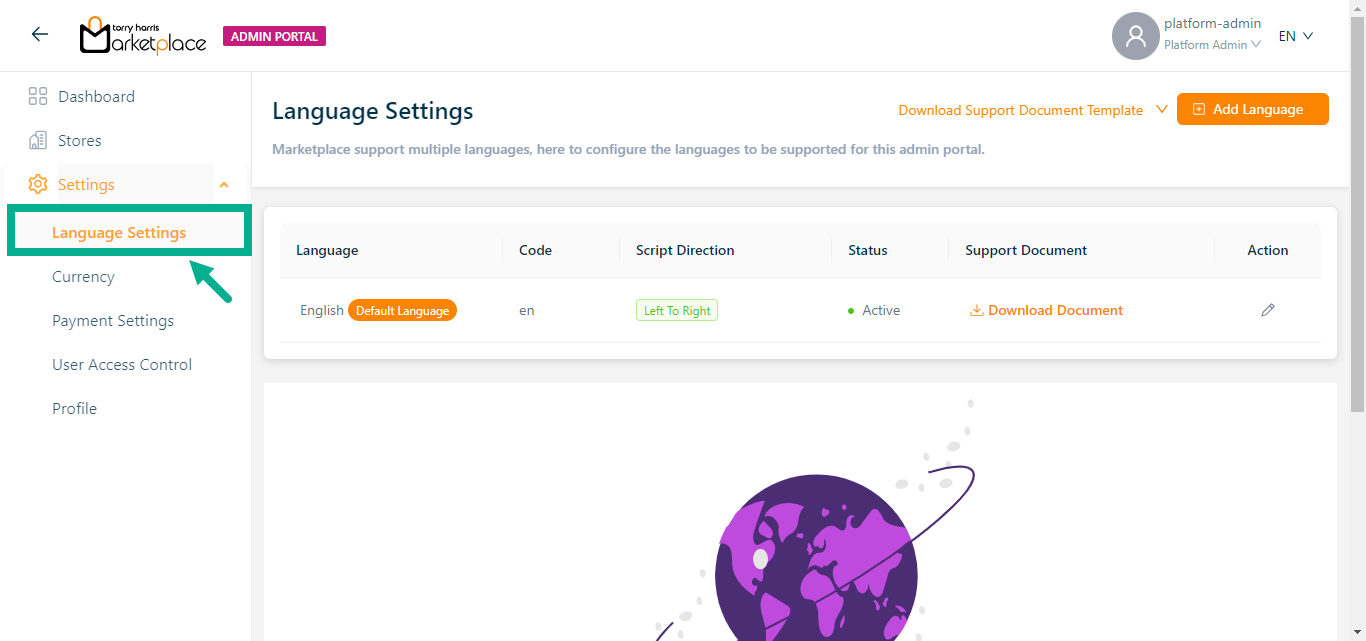Click the pencil edit icon for English

(x=1267, y=311)
